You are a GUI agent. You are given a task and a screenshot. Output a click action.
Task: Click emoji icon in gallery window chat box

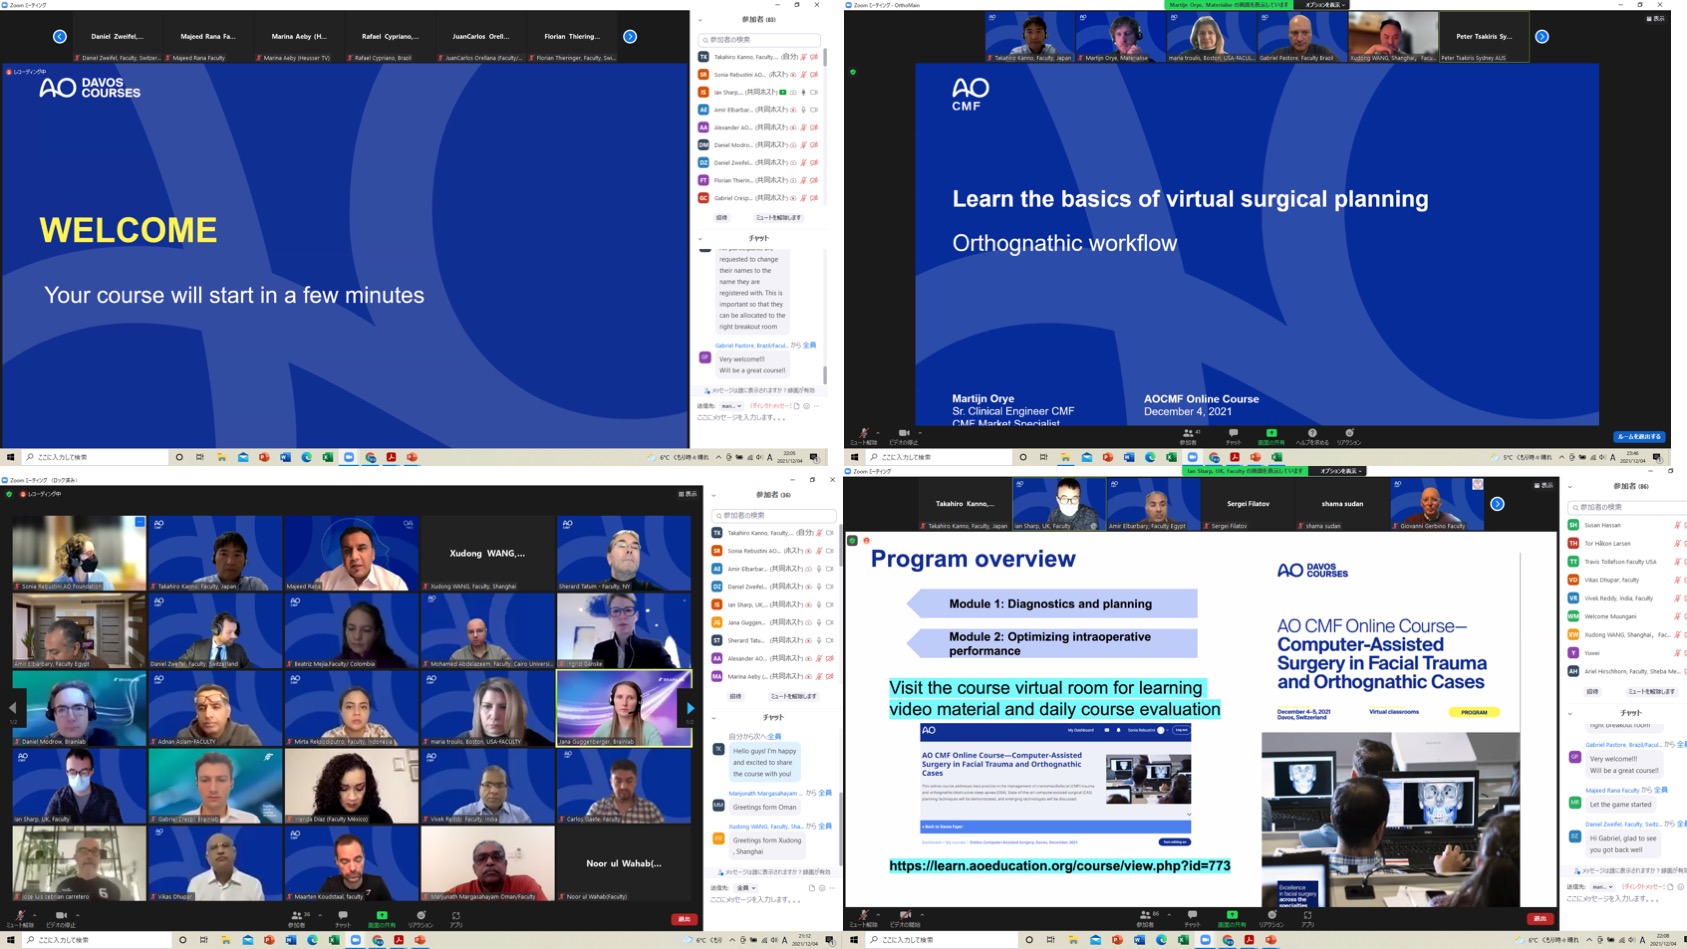822,888
